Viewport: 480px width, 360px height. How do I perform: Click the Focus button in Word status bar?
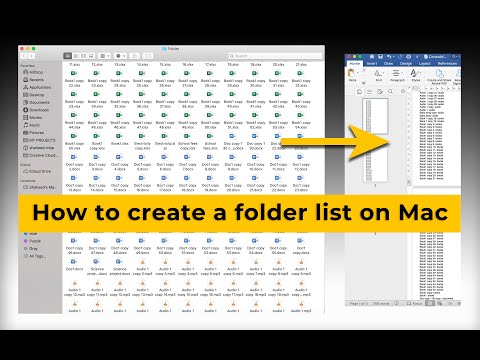(x=414, y=303)
